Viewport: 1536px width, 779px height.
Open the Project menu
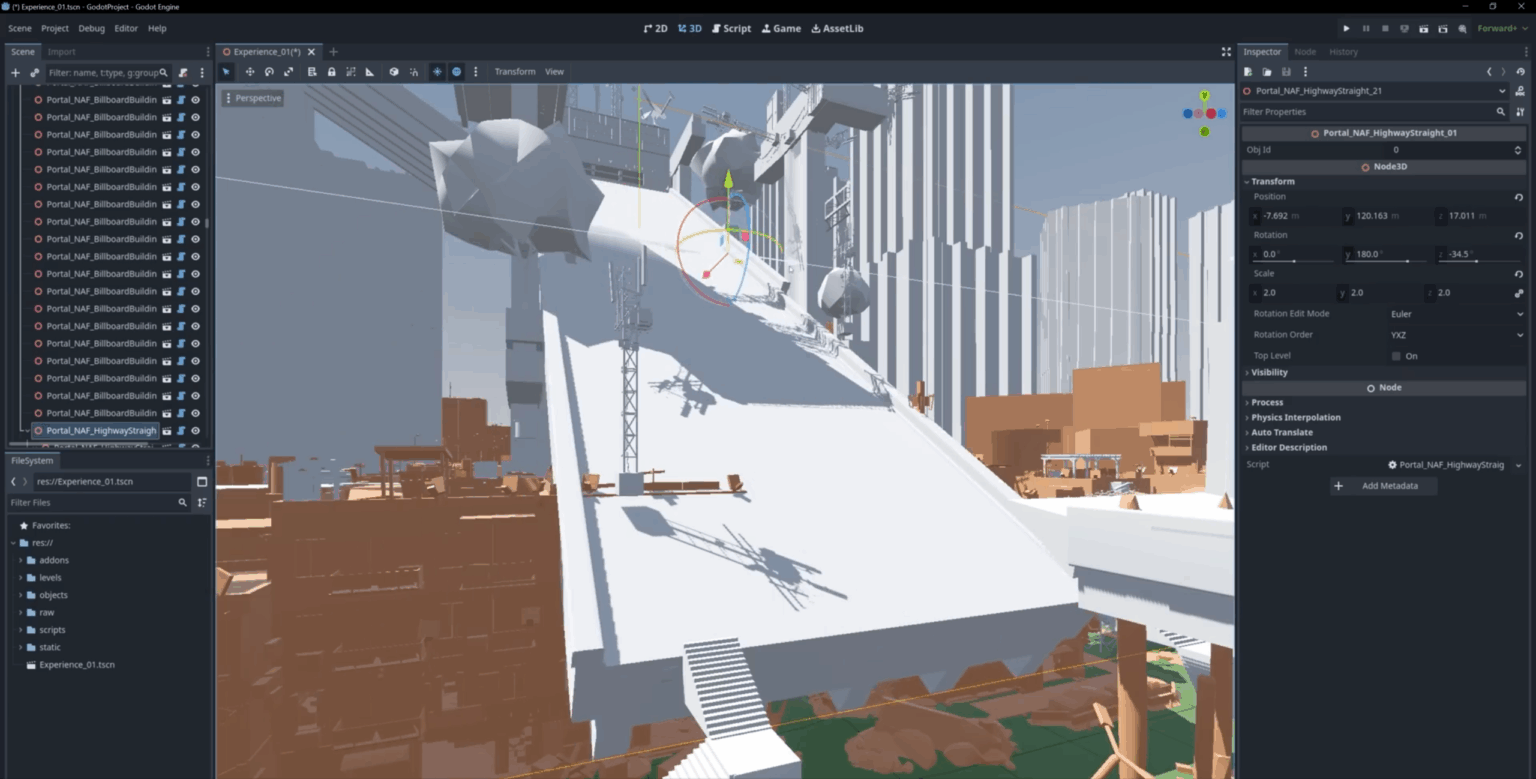[55, 28]
